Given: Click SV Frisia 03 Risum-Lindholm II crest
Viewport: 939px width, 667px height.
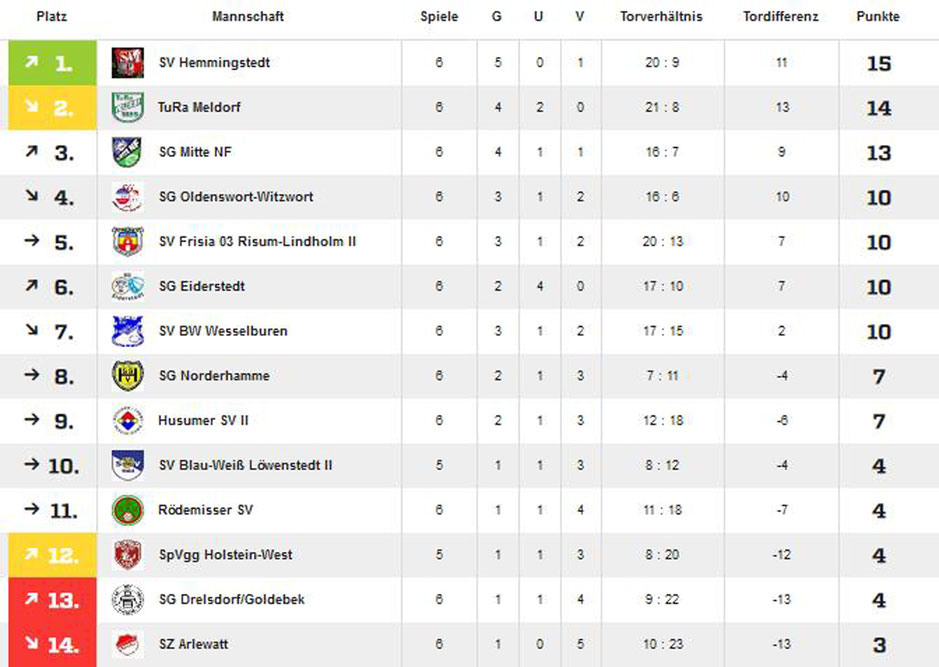Looking at the screenshot, I should click(128, 242).
